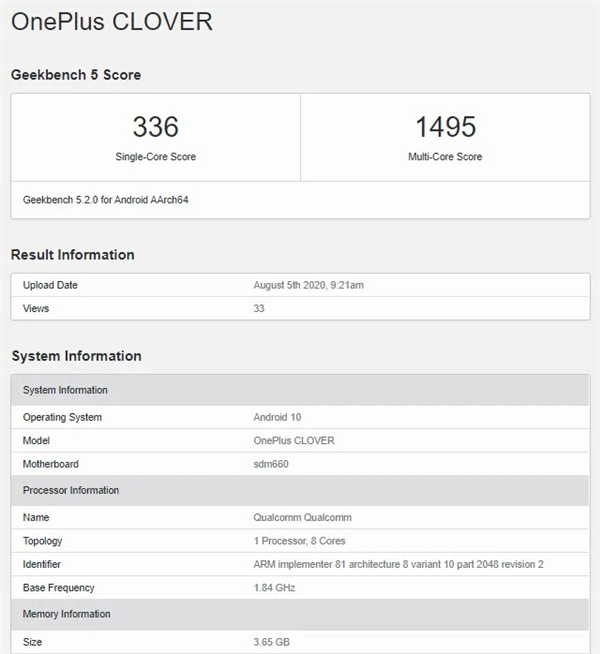Select the processor name Qualcomm Qualcomm
The image size is (600, 654).
(x=302, y=517)
